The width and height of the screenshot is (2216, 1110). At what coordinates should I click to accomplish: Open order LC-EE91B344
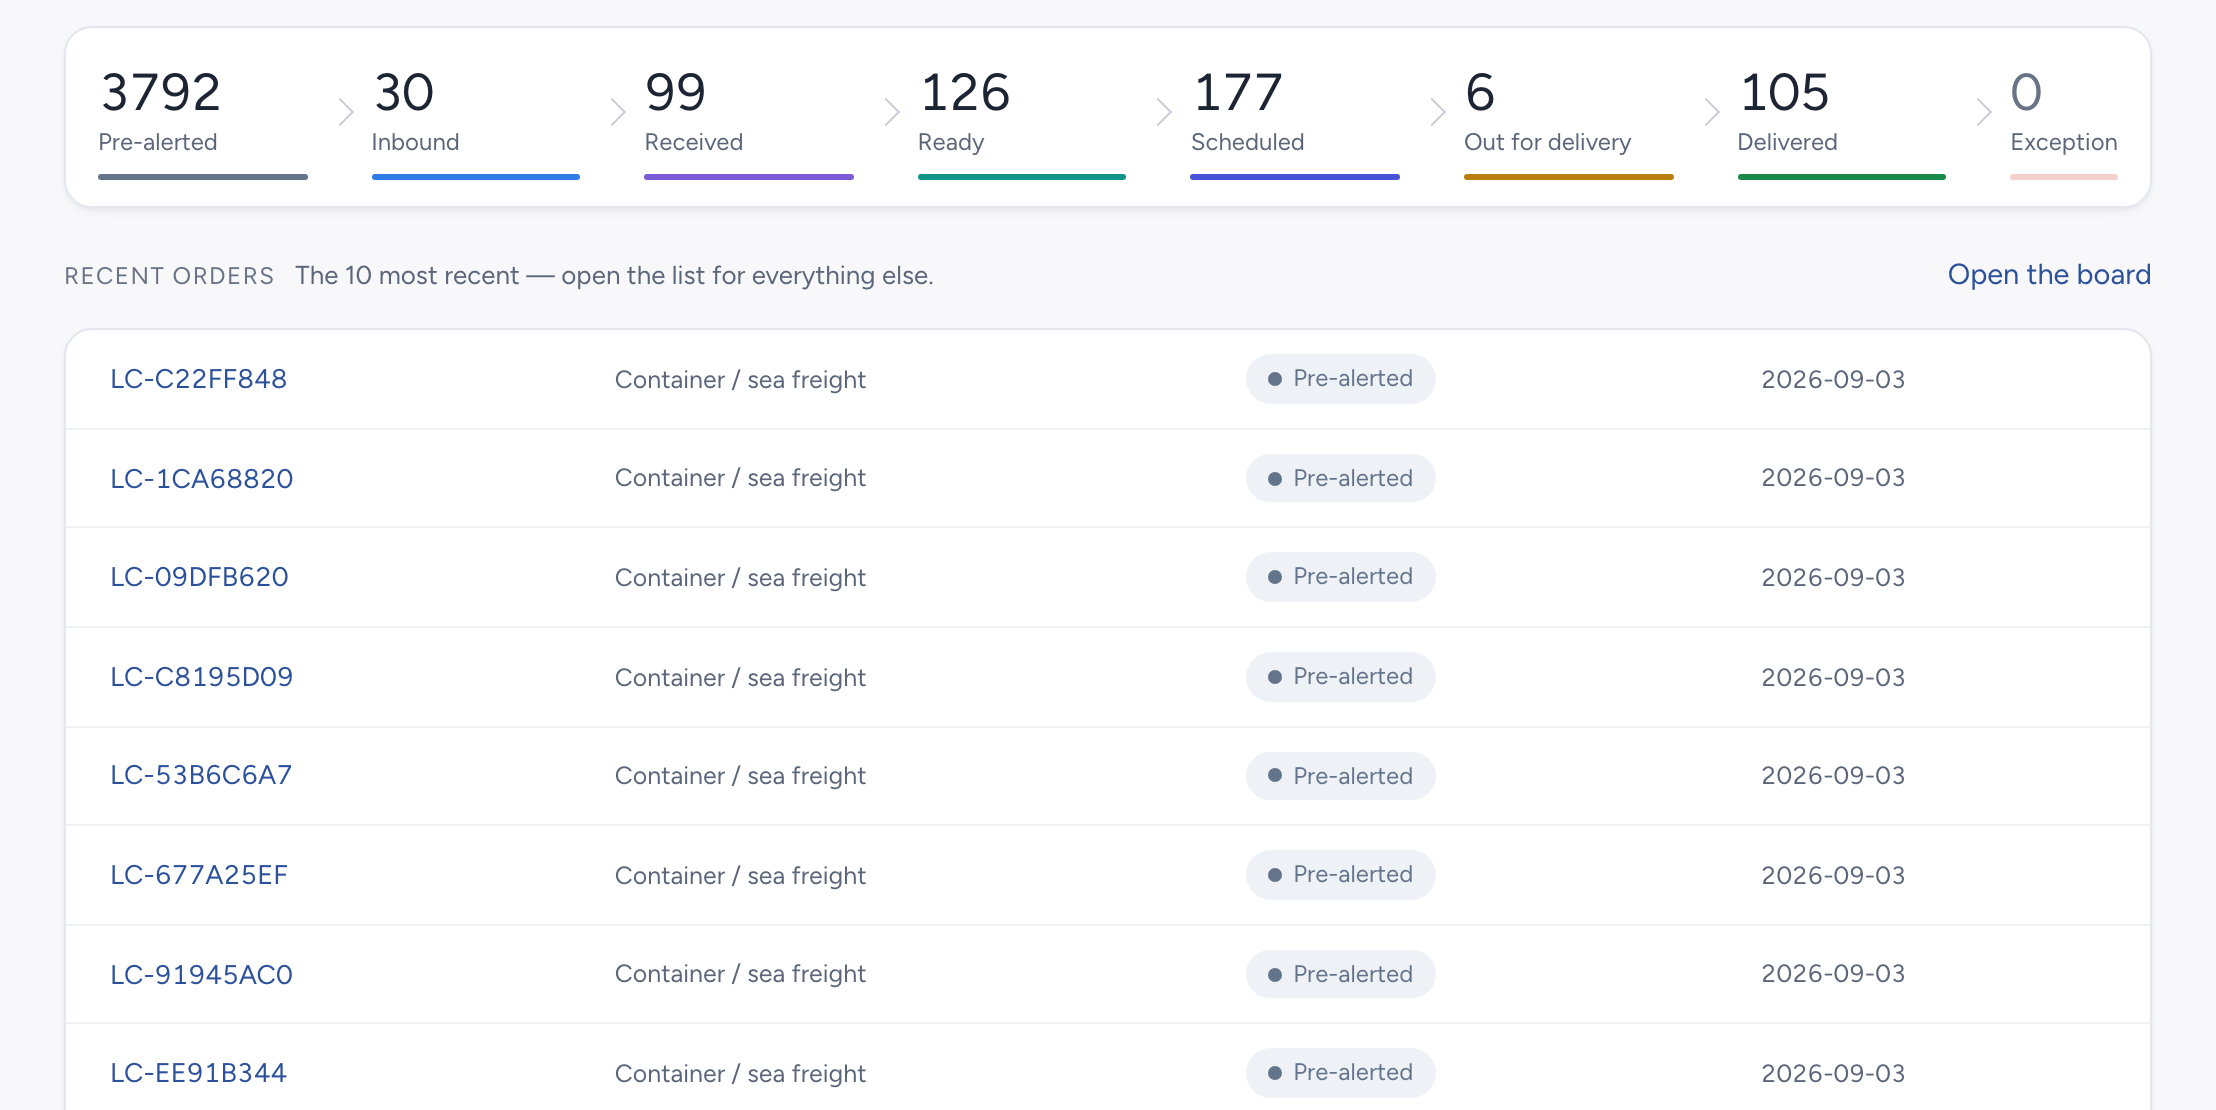coord(198,1073)
